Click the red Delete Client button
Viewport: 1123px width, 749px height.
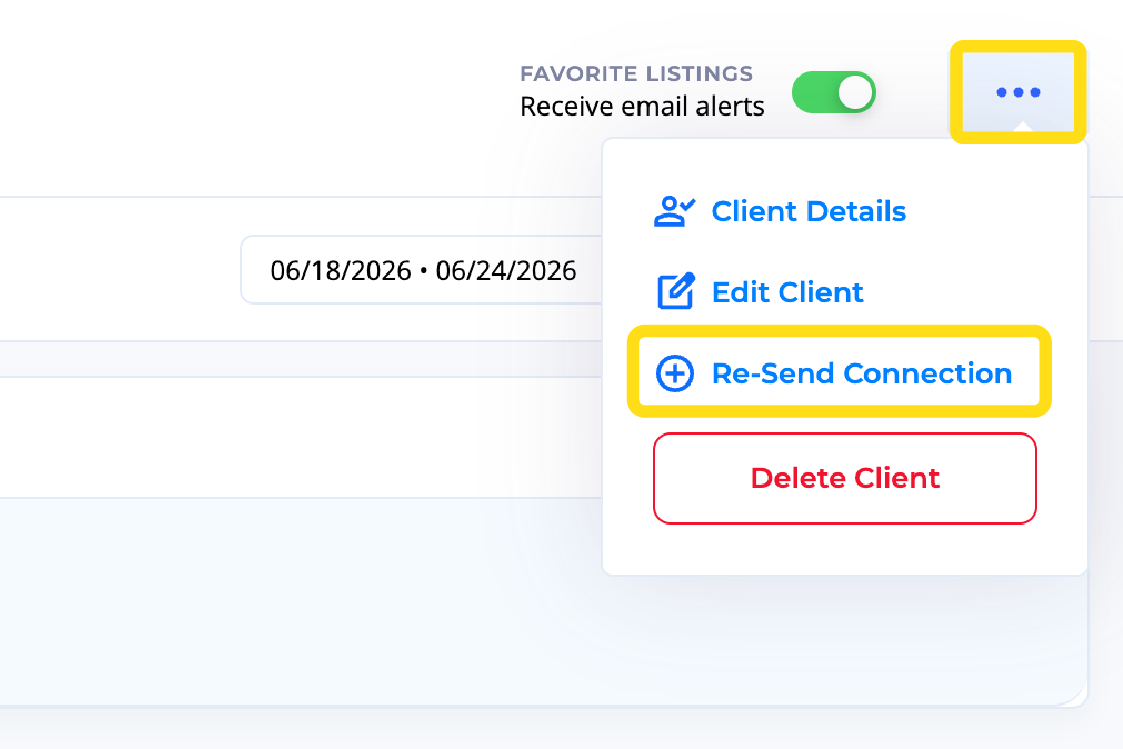pyautogui.click(x=844, y=478)
